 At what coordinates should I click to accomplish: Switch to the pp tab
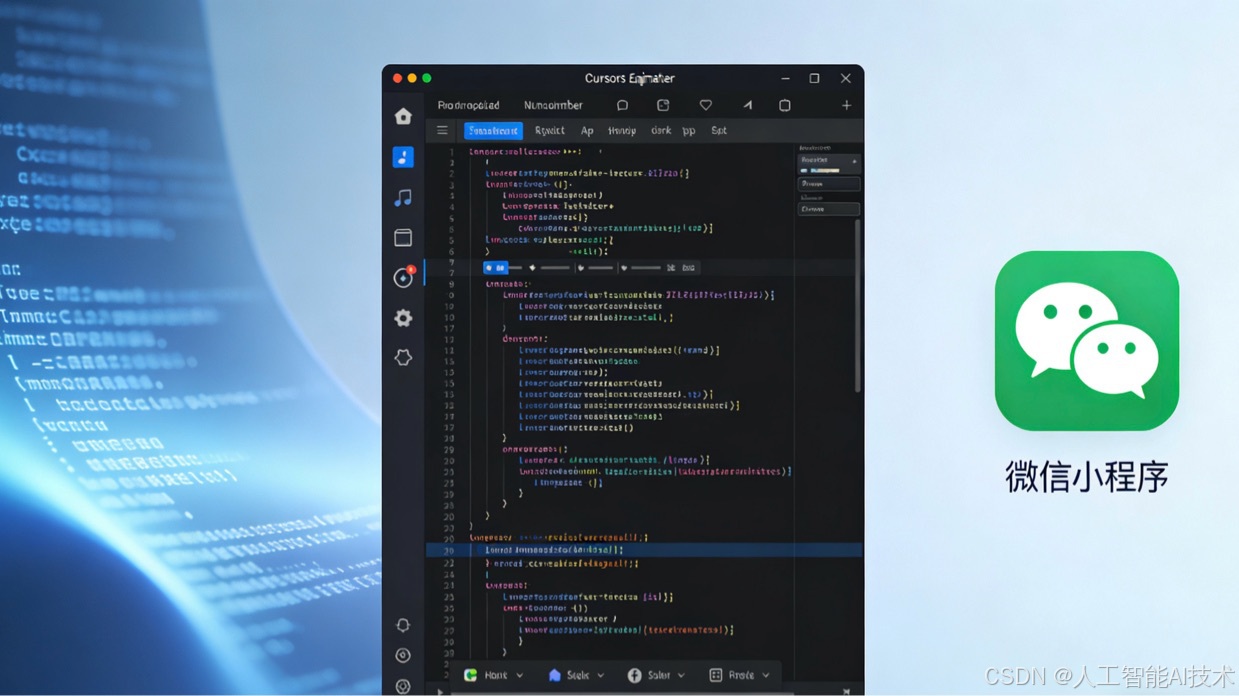point(689,130)
